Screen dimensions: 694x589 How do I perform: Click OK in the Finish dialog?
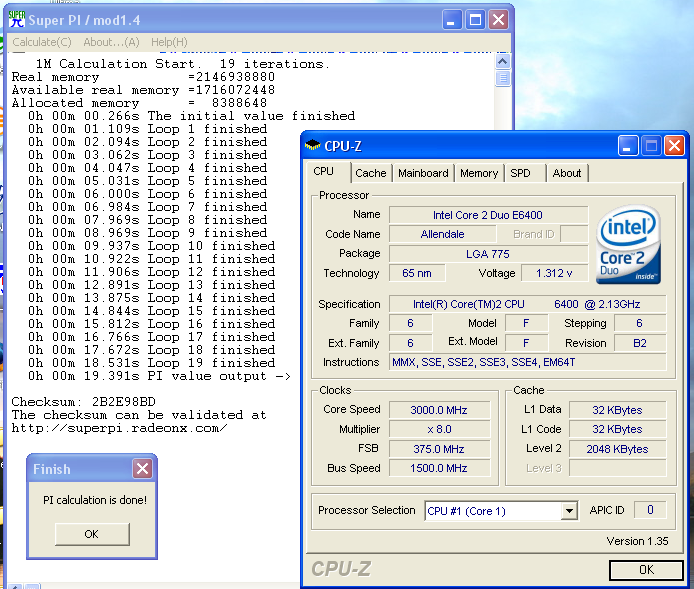pyautogui.click(x=92, y=534)
